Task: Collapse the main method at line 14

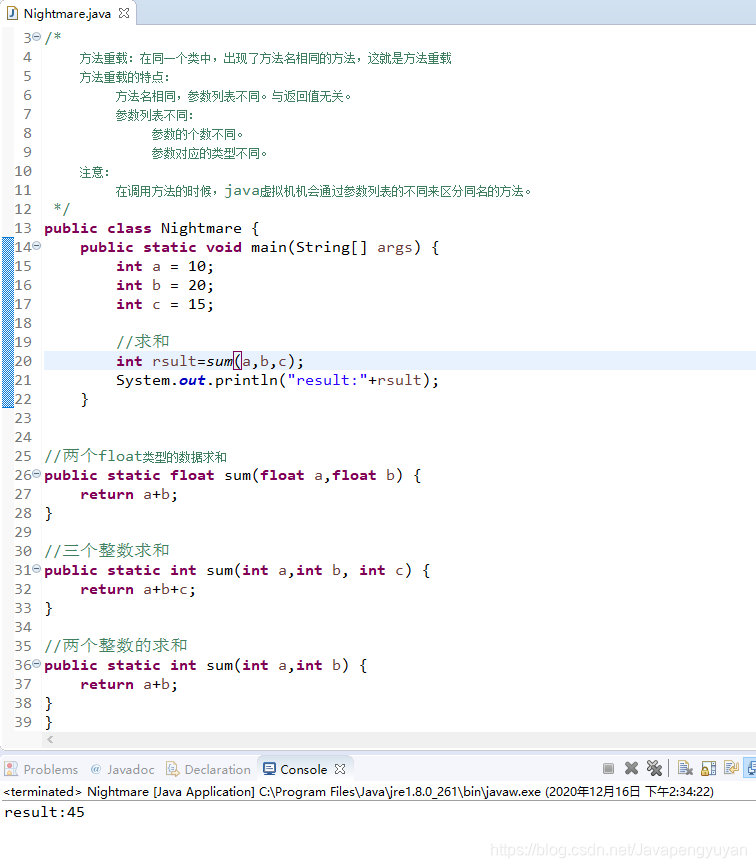Action: click(37, 246)
